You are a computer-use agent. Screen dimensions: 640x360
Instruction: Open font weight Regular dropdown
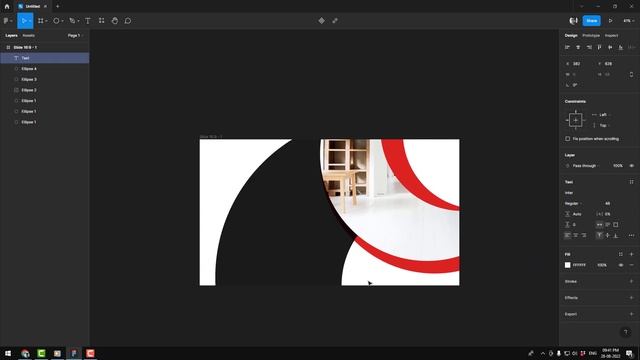(573, 203)
